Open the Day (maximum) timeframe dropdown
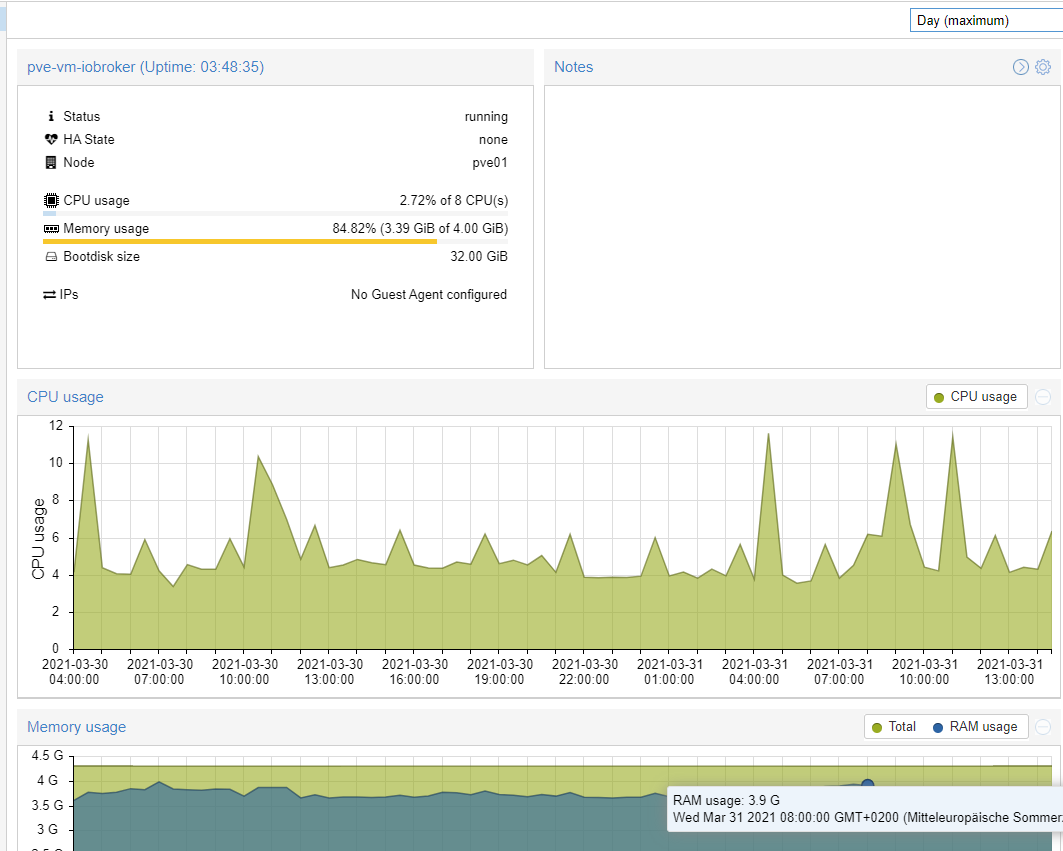This screenshot has width=1063, height=851. pyautogui.click(x=986, y=20)
